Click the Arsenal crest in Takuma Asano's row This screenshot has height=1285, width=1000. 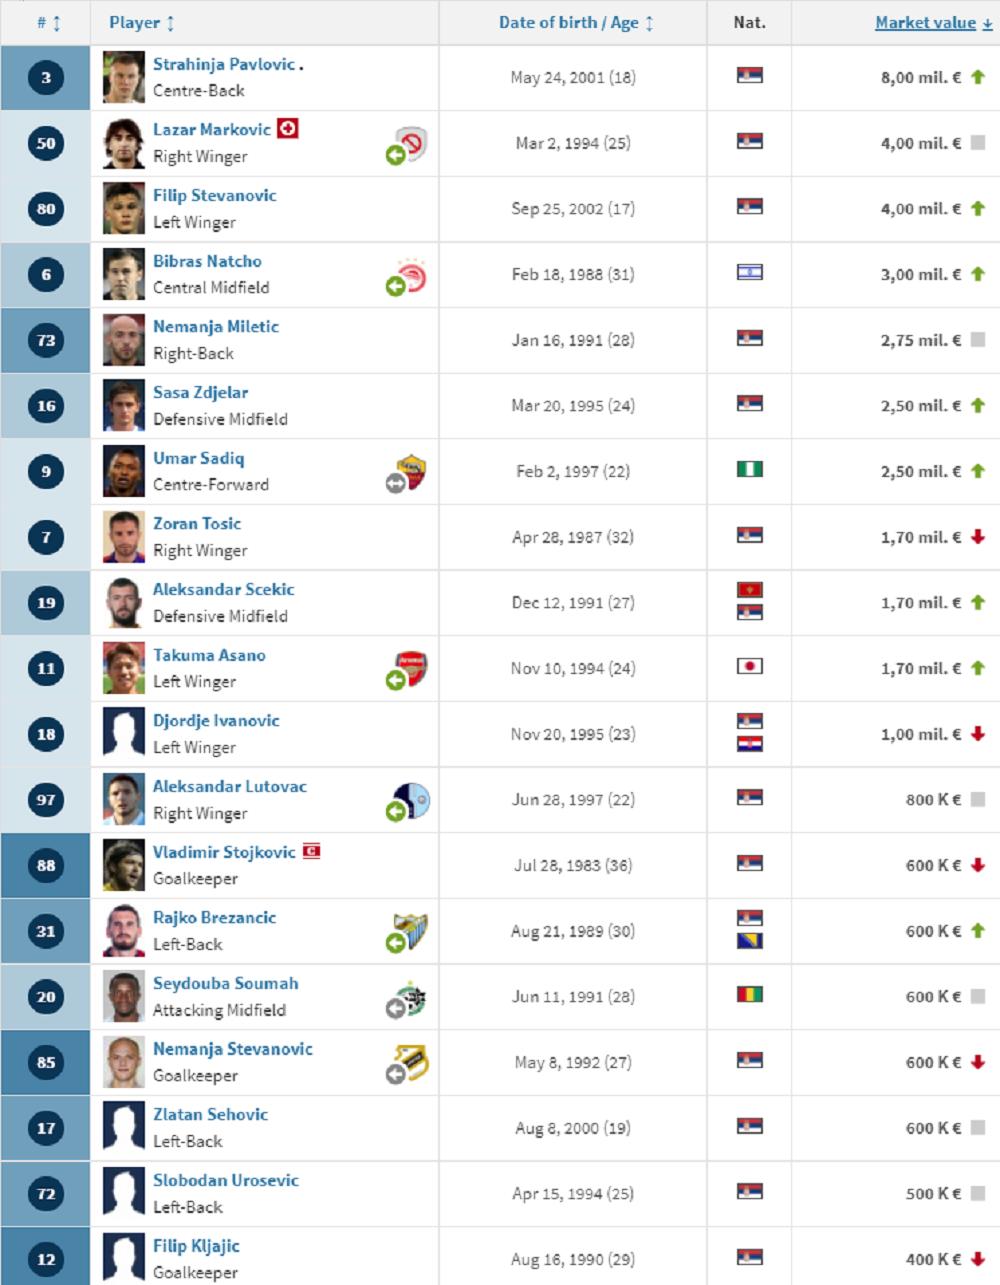tap(412, 668)
